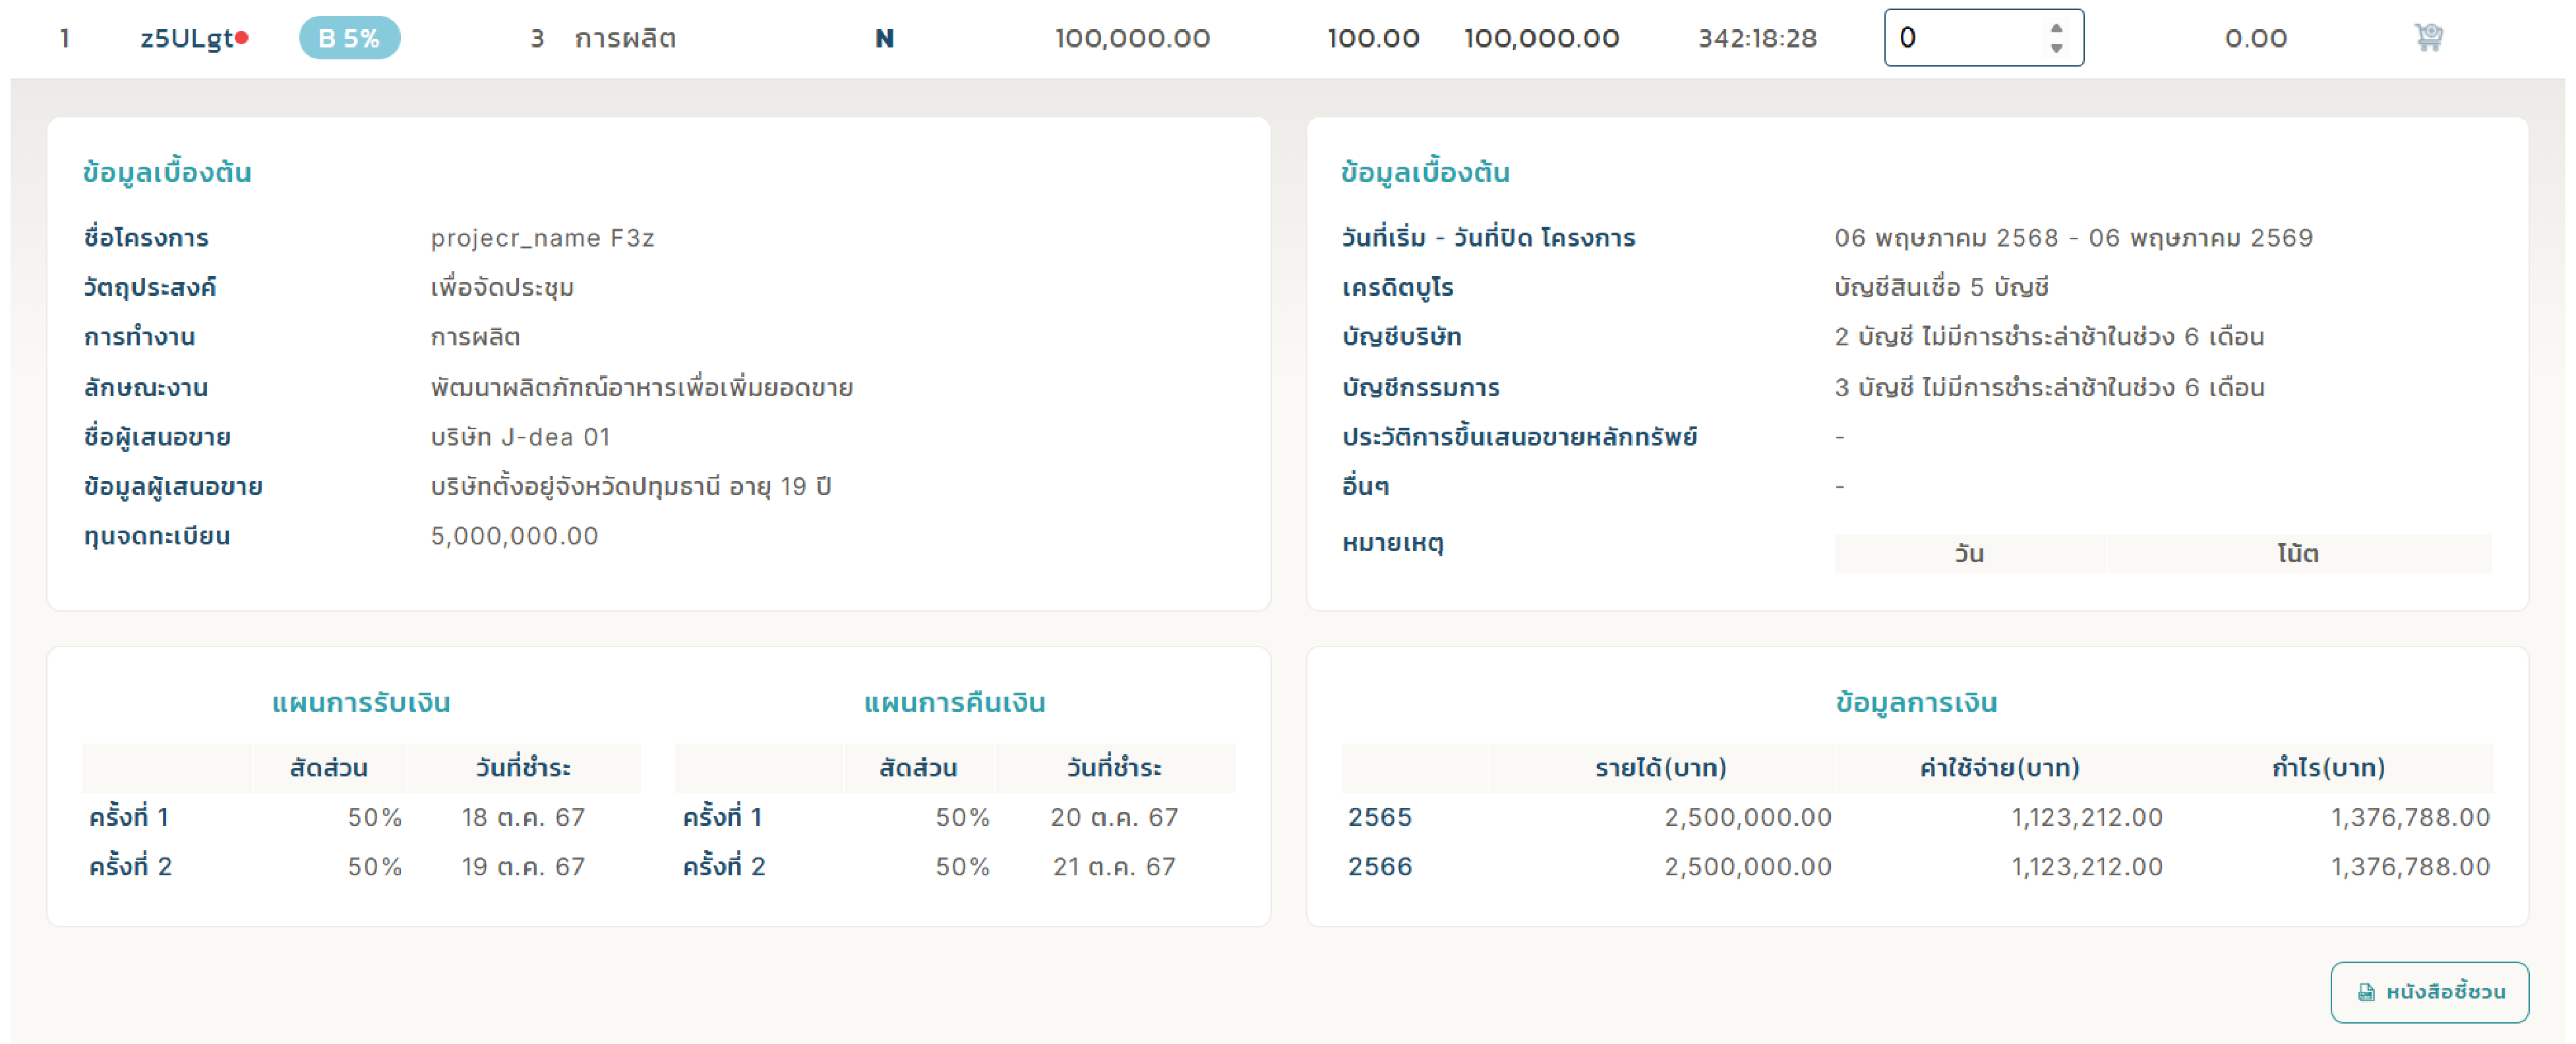Viewport: 2576px width, 1044px height.
Task: Click the 100.00 value in row 1
Action: point(1373,38)
